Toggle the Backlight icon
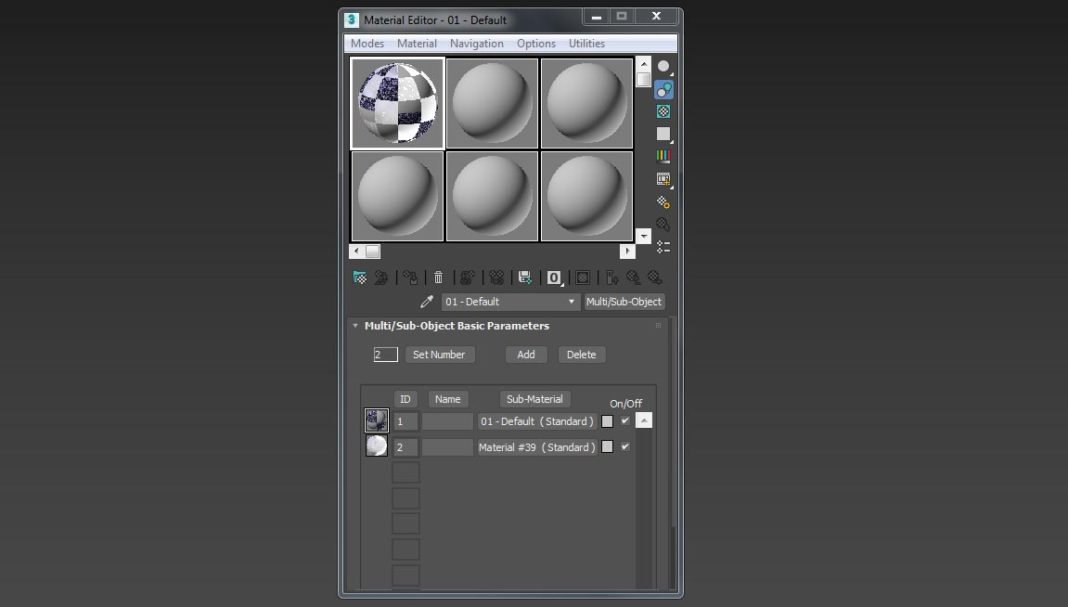 (x=663, y=89)
